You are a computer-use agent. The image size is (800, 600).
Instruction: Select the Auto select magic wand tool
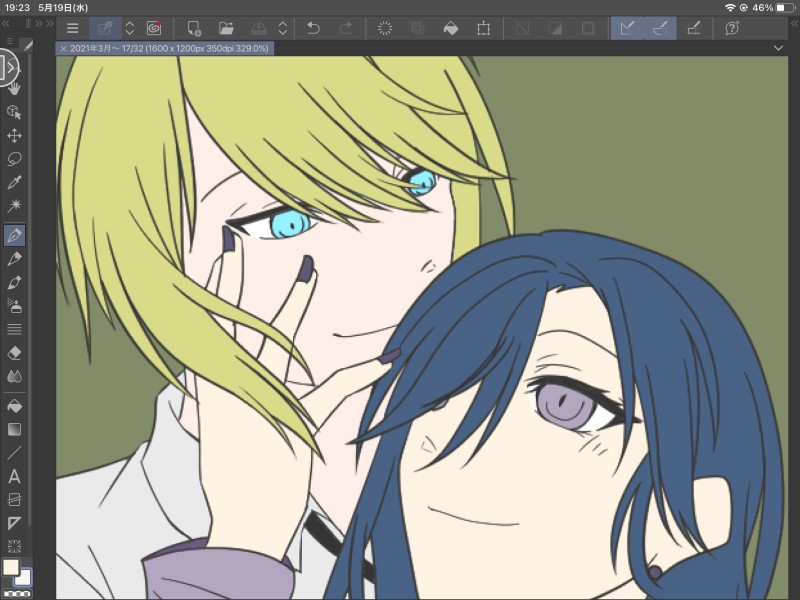pos(14,206)
